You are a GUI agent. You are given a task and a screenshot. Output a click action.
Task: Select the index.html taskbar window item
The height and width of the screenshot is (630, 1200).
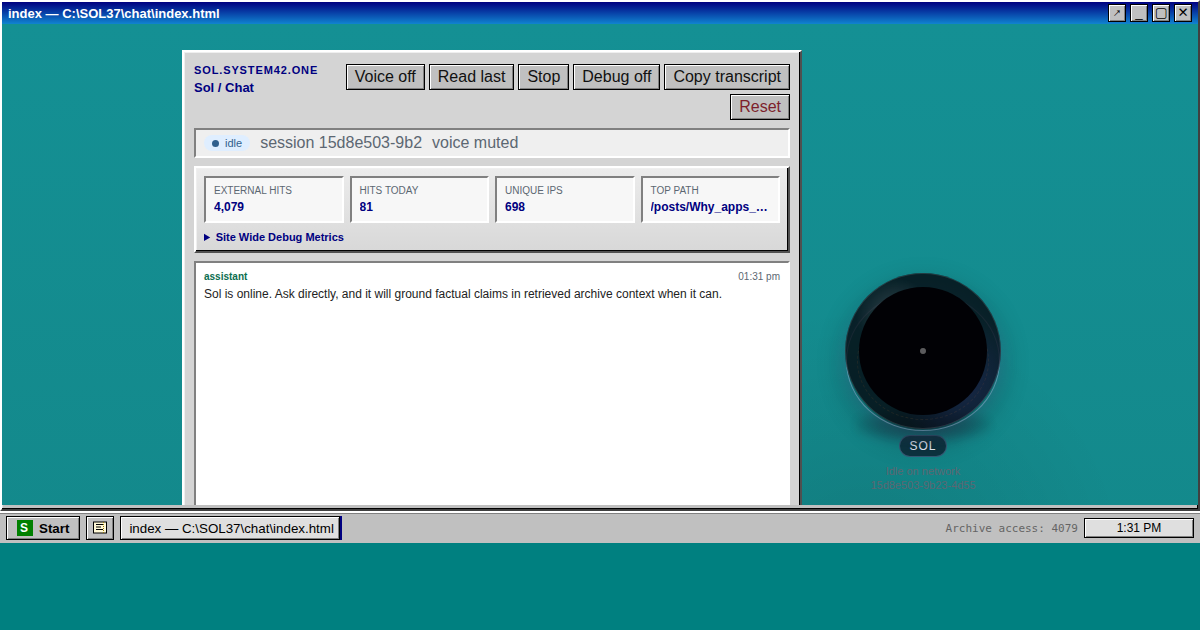click(x=231, y=528)
